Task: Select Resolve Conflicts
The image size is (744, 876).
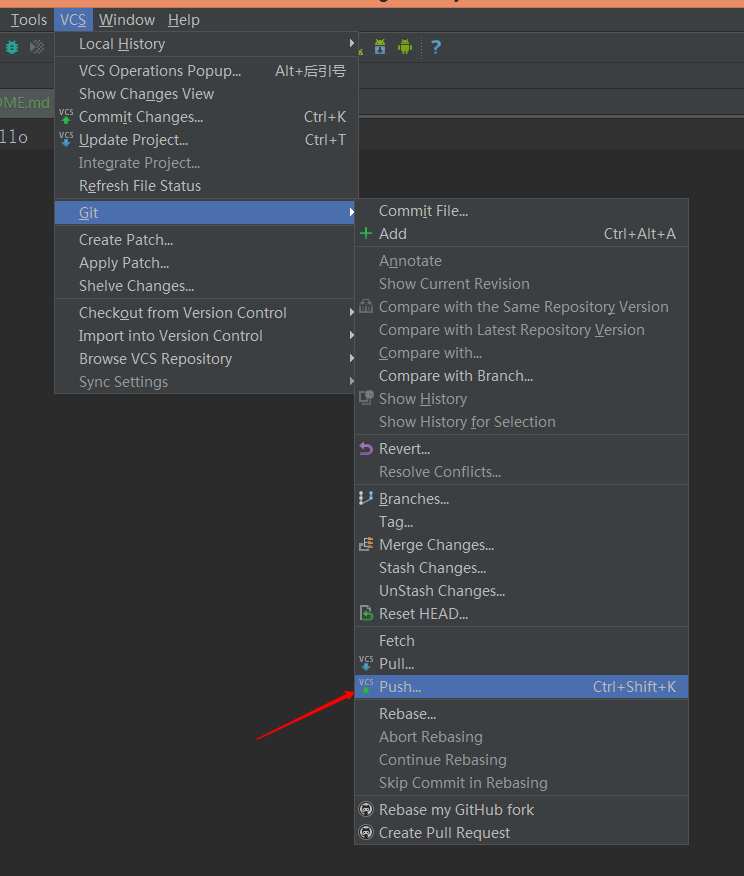Action: (521, 472)
